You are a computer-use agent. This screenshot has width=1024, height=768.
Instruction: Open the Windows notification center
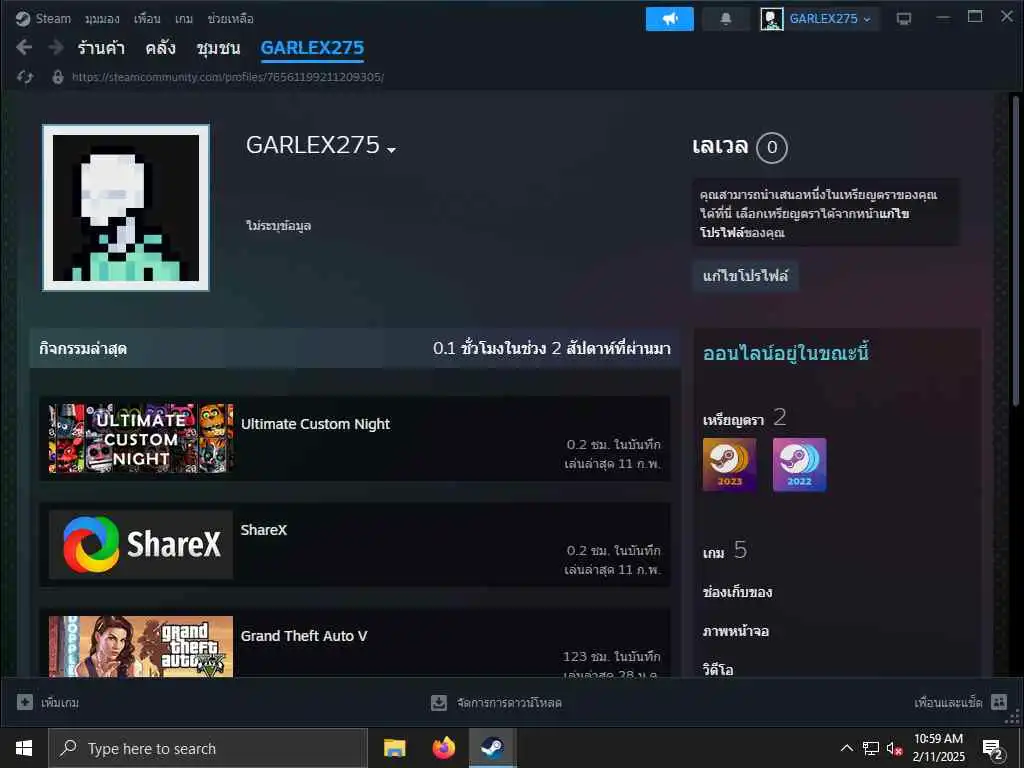pos(993,749)
